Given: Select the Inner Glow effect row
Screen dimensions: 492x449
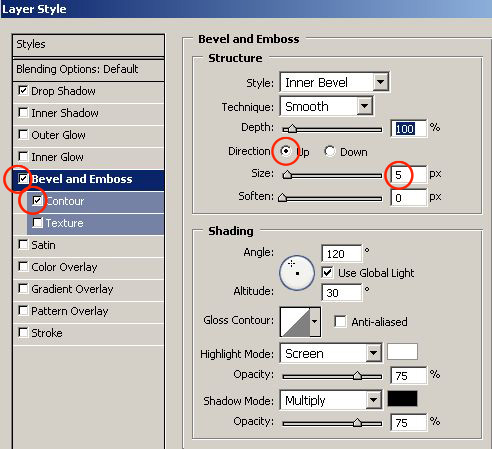Looking at the screenshot, I should (x=88, y=157).
